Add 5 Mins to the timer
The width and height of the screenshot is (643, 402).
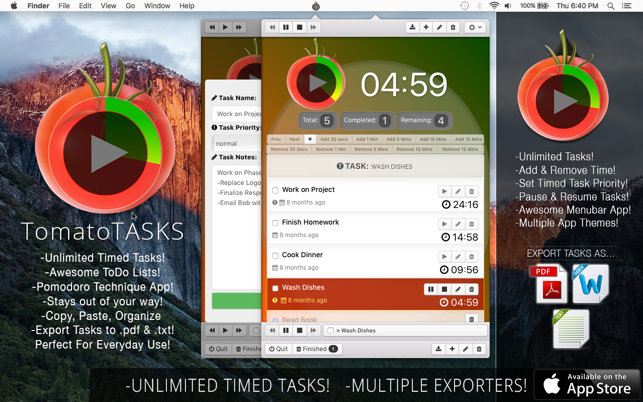[x=398, y=139]
